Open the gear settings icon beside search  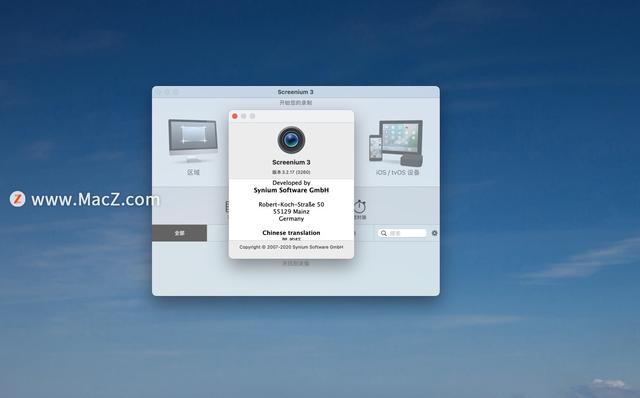(x=434, y=233)
